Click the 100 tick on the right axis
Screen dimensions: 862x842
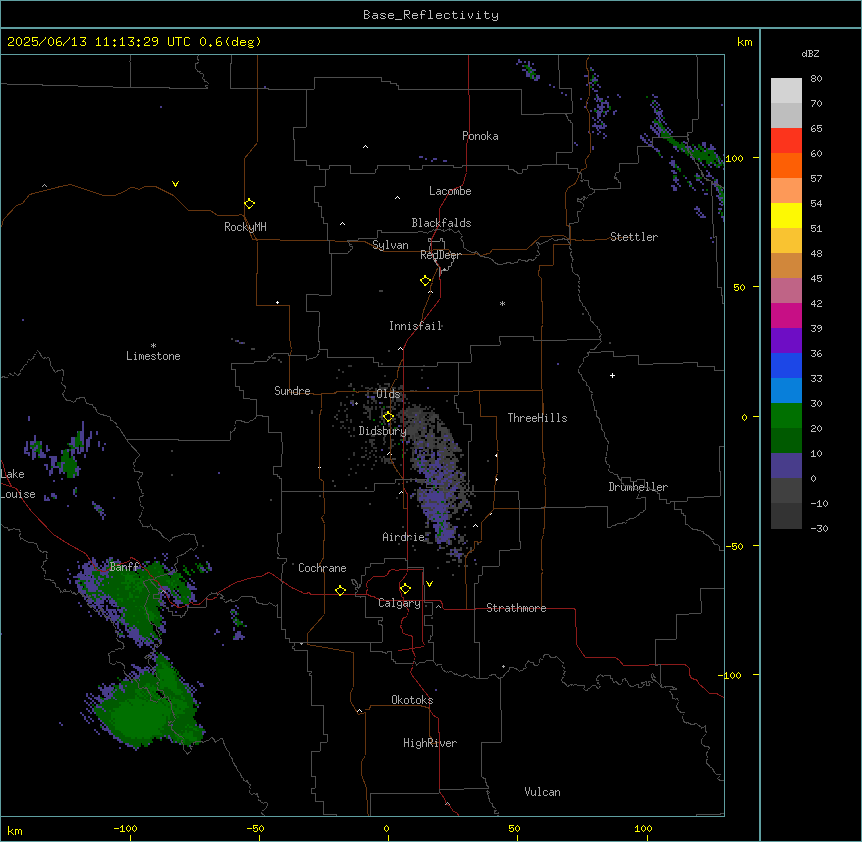[734, 158]
